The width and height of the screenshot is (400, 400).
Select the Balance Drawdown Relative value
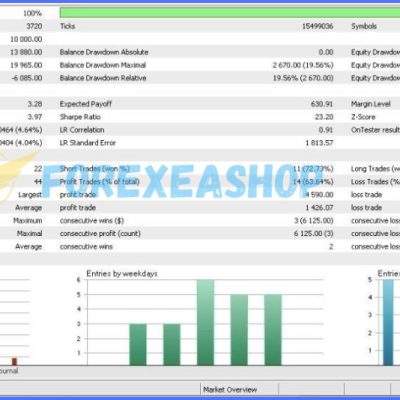pos(303,78)
